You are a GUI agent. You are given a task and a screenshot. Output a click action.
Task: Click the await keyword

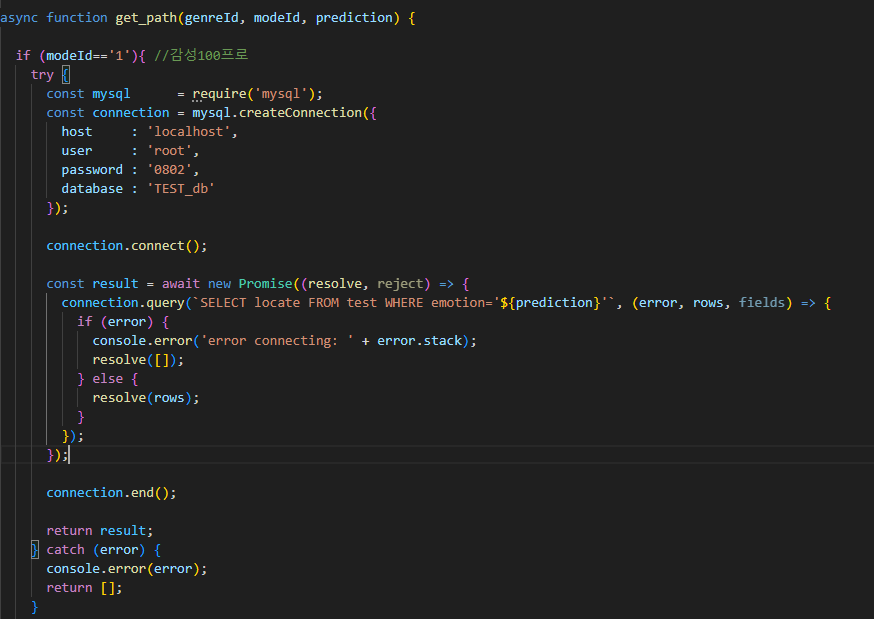tap(181, 284)
